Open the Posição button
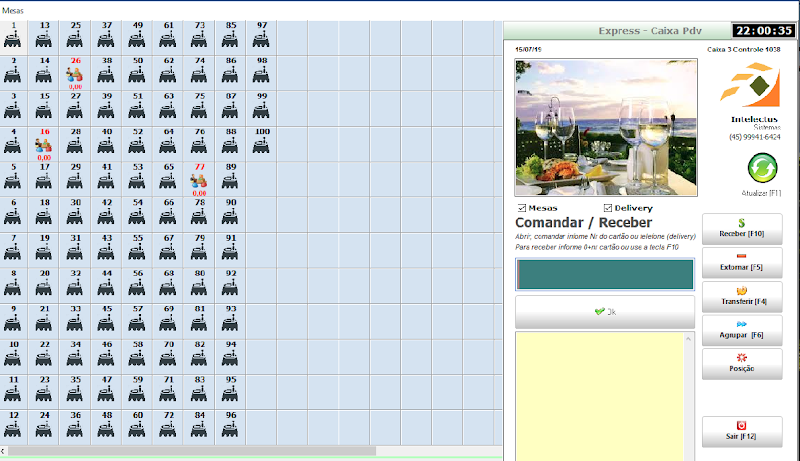This screenshot has width=800, height=461. click(x=742, y=363)
